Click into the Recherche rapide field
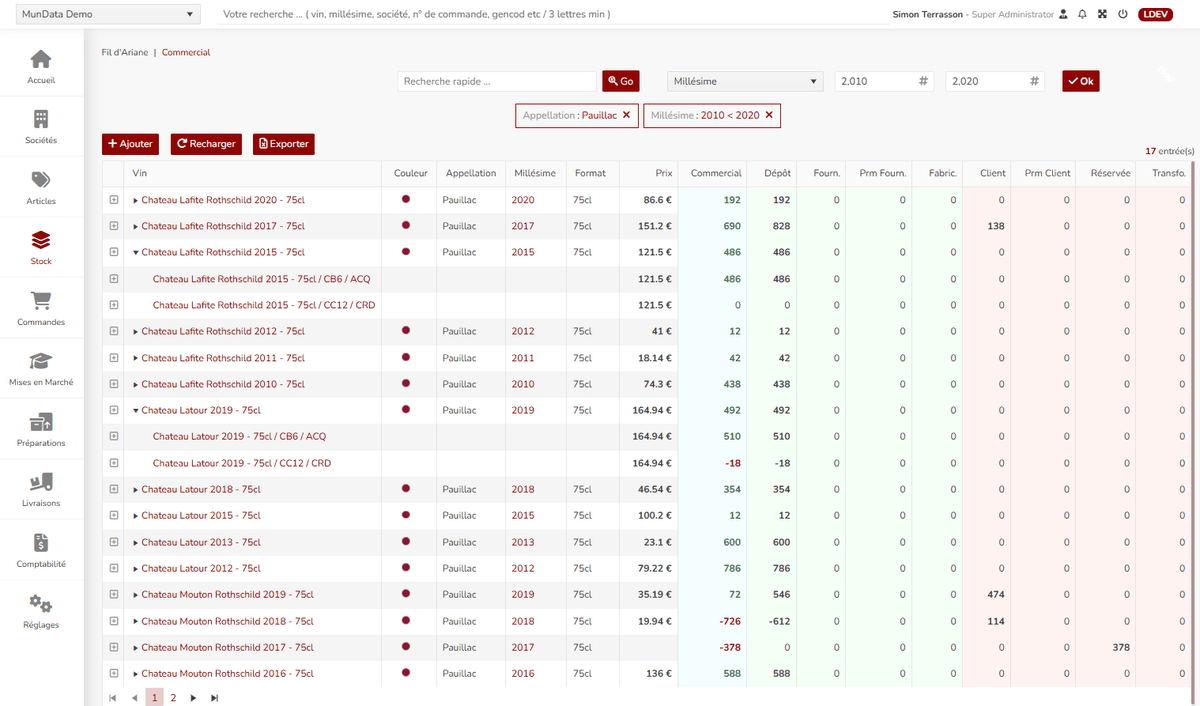The height and width of the screenshot is (706, 1200). pos(496,82)
